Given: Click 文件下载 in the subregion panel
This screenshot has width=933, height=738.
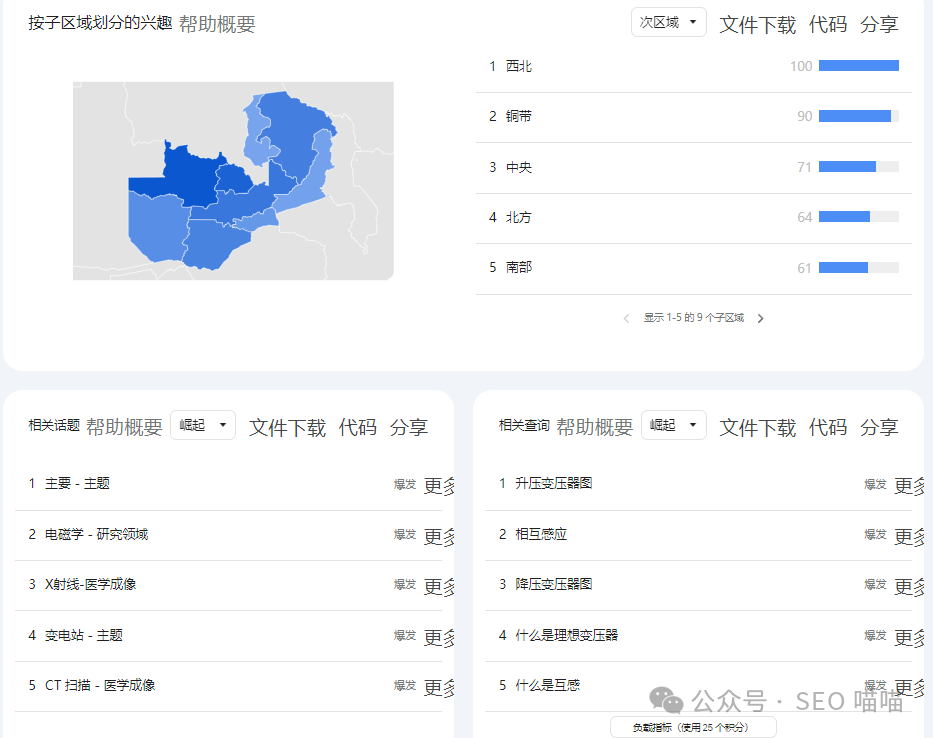Looking at the screenshot, I should point(757,25).
